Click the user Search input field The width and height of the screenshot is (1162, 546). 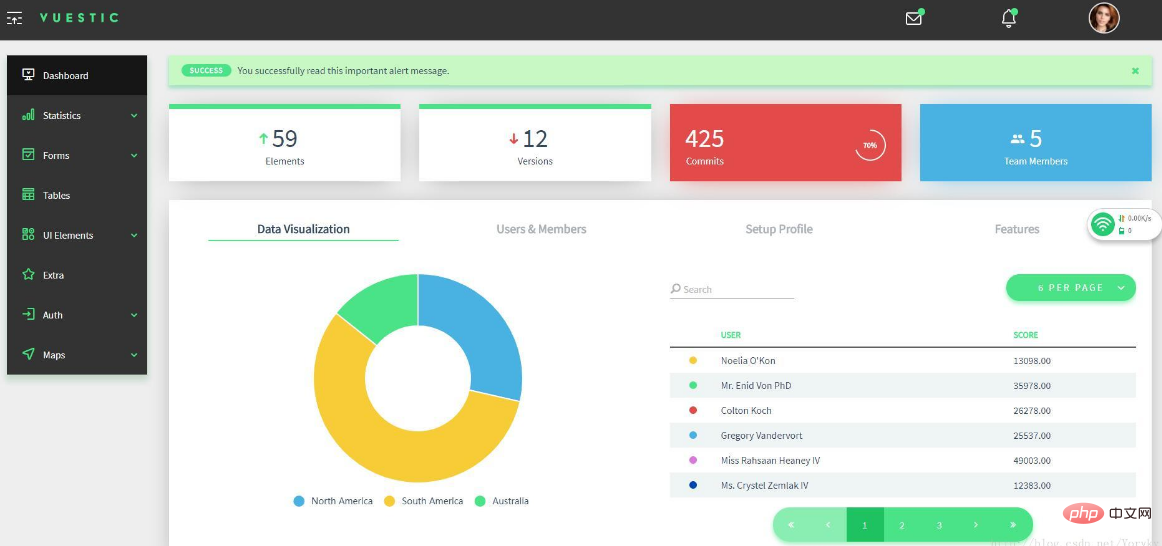coord(737,289)
